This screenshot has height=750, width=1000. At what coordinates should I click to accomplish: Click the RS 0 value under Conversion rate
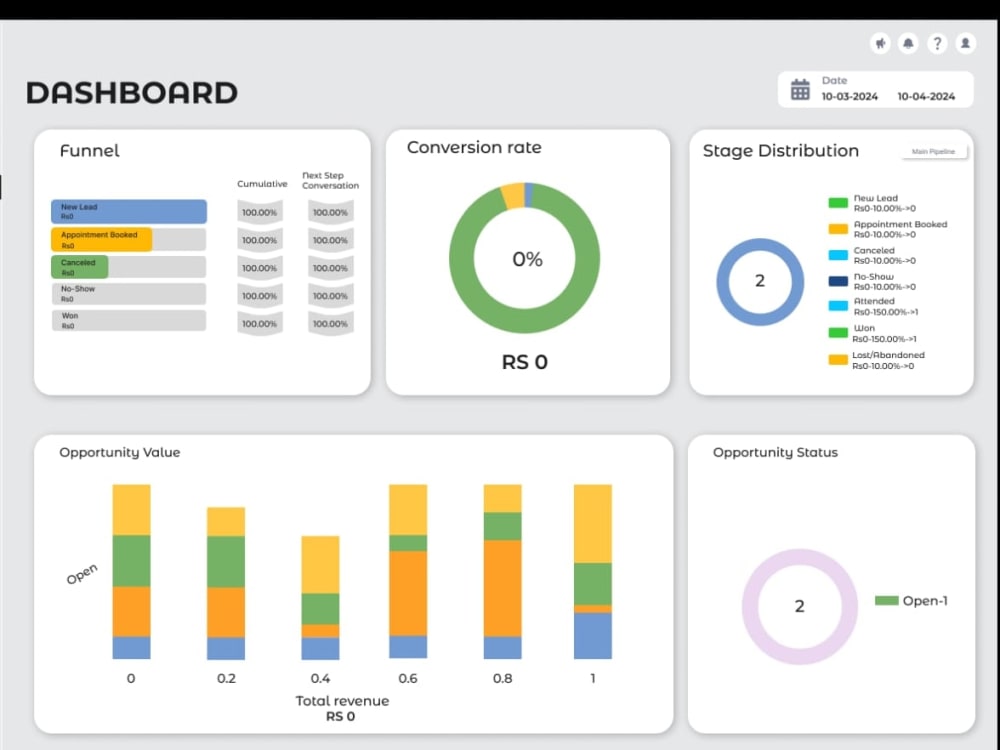coord(525,362)
